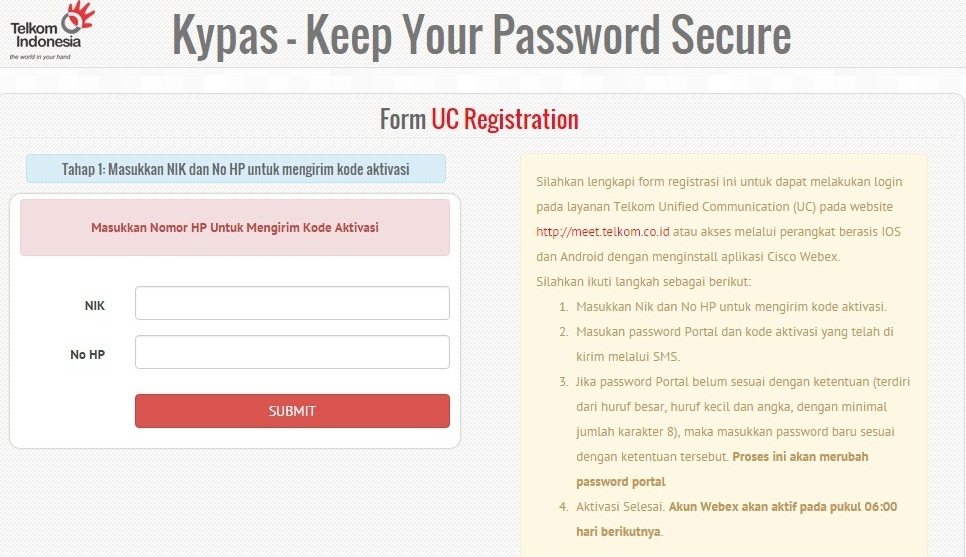Click the intro paragraph about form registrasi

[x=719, y=219]
